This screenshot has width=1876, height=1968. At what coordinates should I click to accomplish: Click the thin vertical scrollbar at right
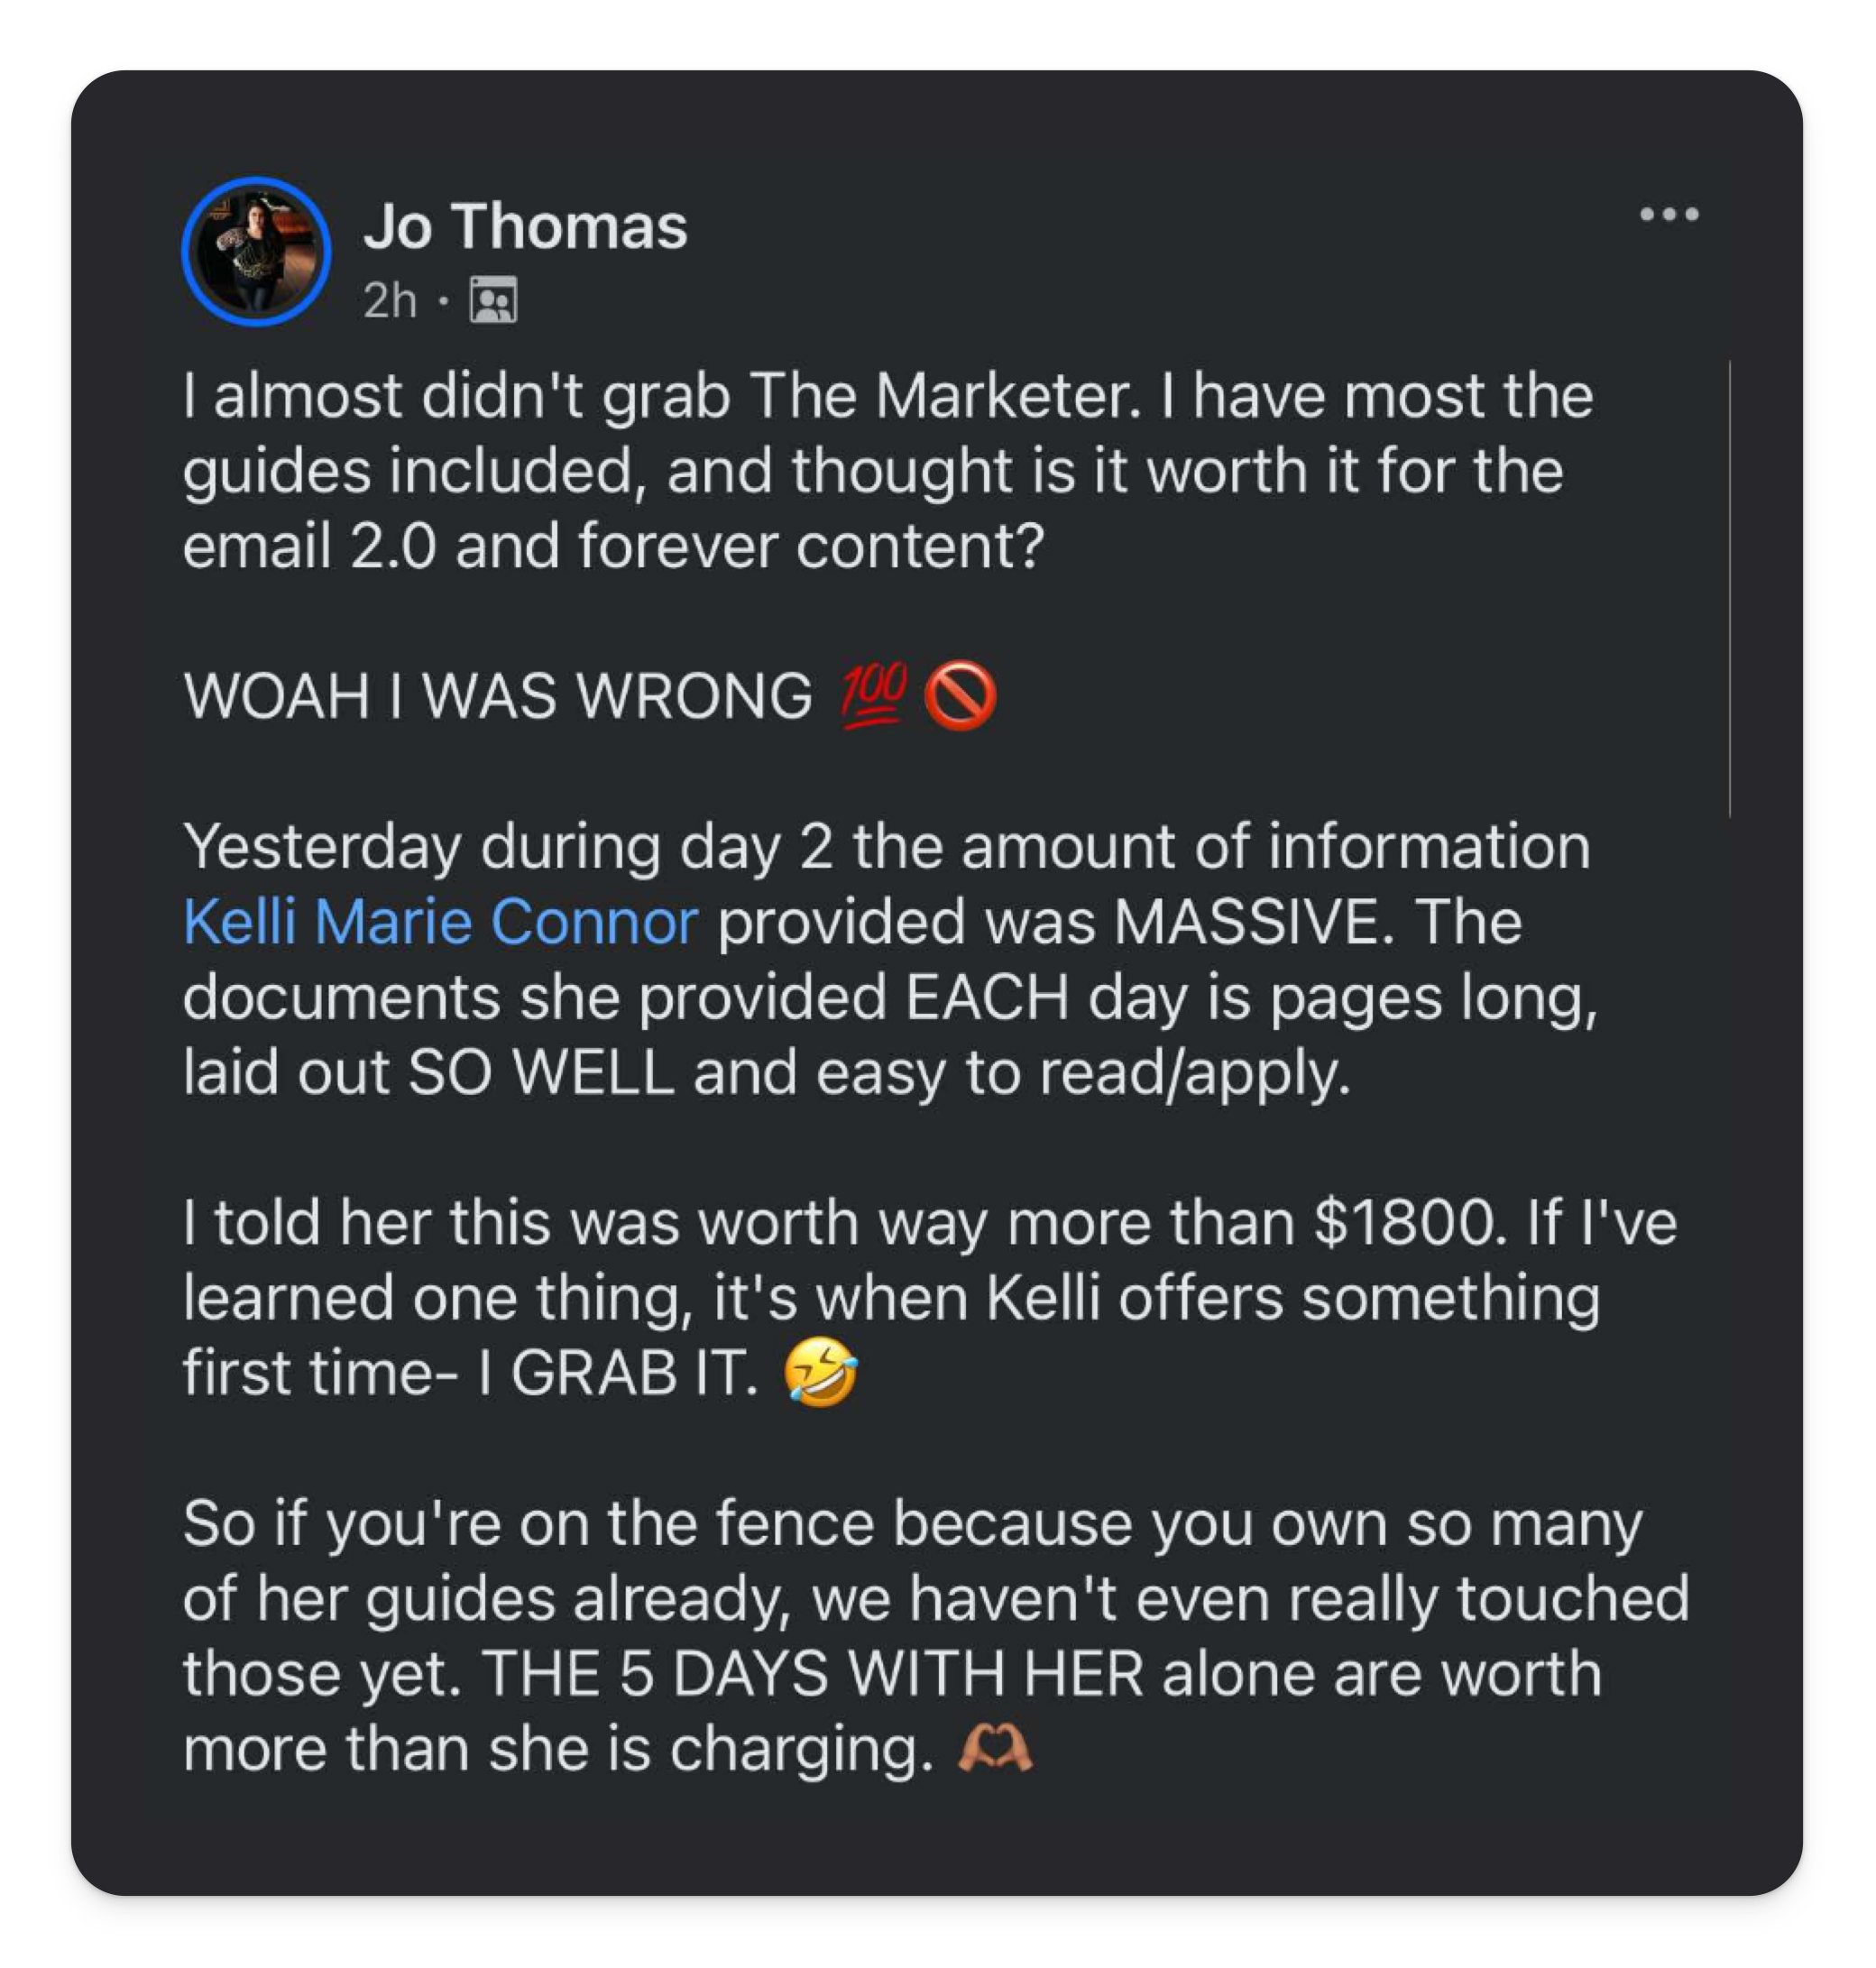1729,590
